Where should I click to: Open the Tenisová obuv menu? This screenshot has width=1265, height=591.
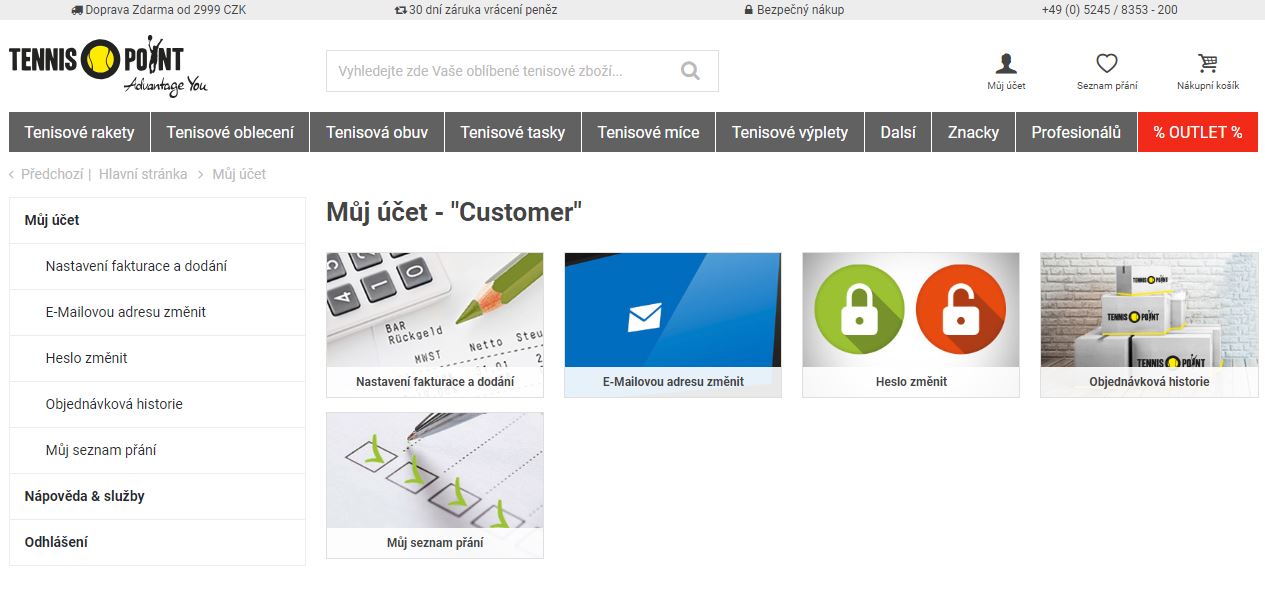[377, 132]
